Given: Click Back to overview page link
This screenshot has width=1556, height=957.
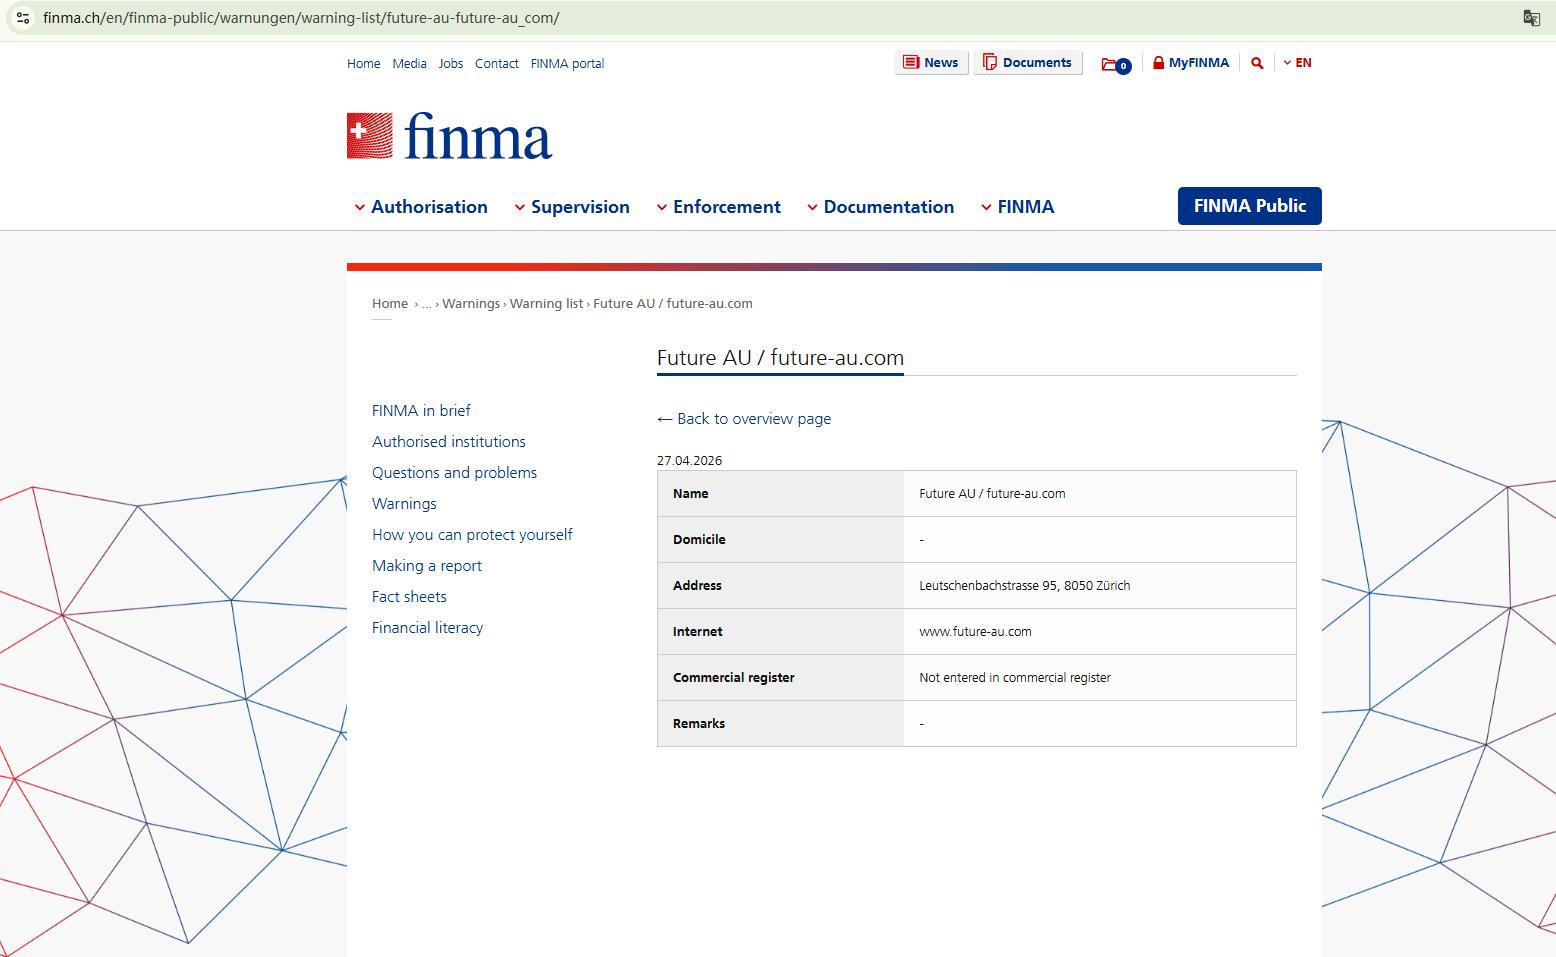Looking at the screenshot, I should tap(744, 419).
